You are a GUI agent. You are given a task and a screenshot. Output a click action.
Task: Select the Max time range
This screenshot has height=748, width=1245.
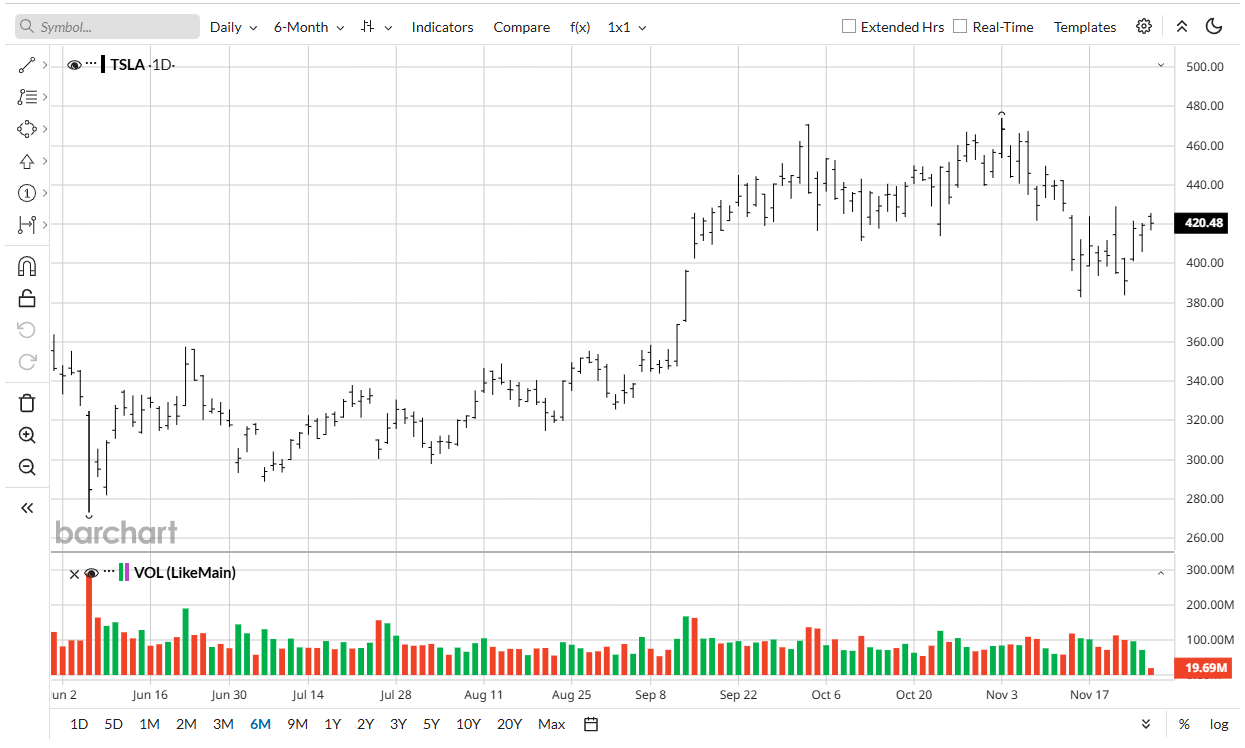(x=551, y=724)
